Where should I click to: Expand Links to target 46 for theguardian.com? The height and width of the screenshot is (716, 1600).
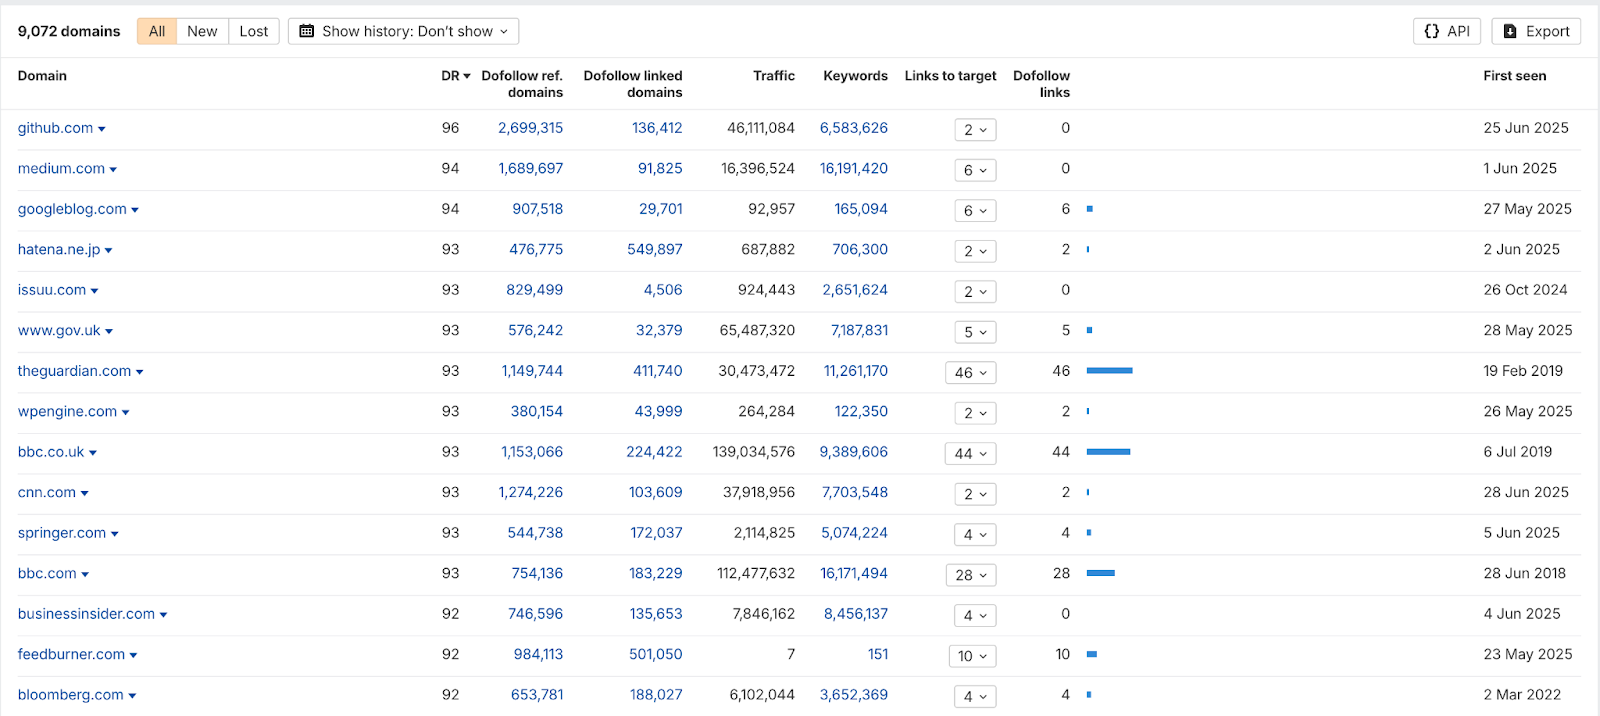[971, 373]
